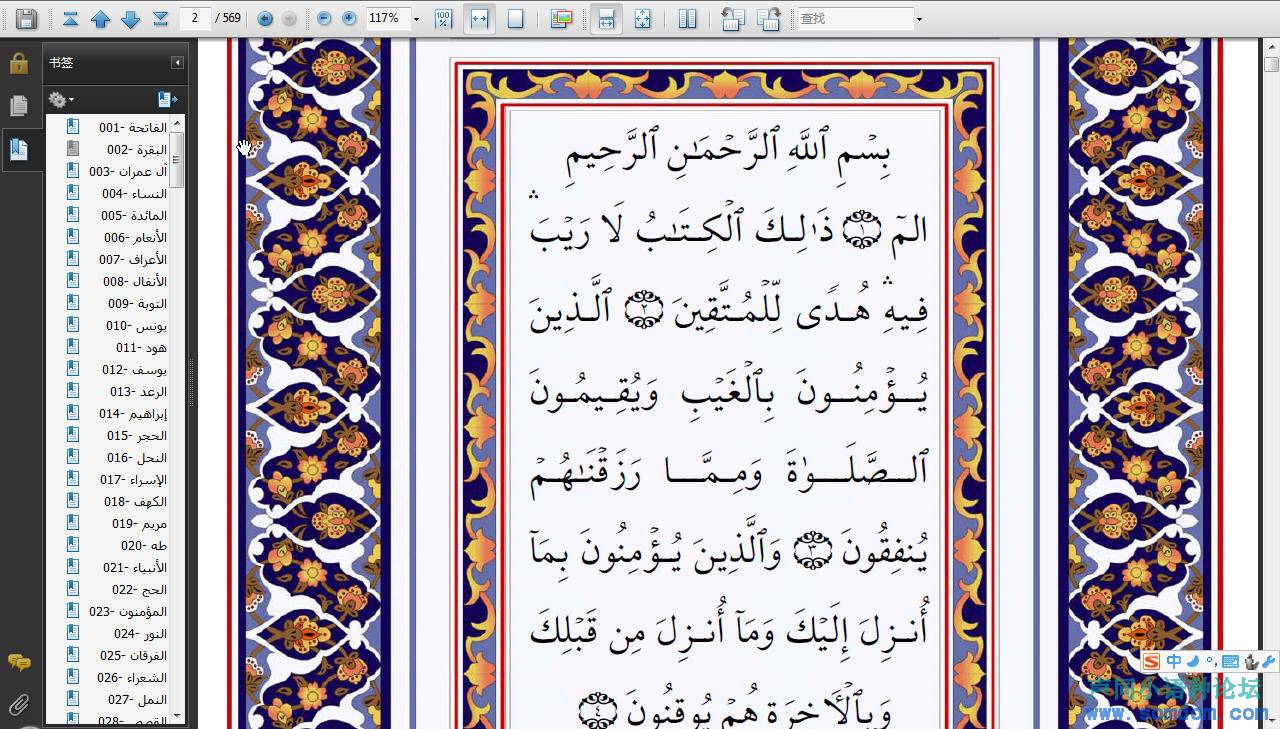
Task: Open bookmark 018 الكهف
Action: point(135,502)
